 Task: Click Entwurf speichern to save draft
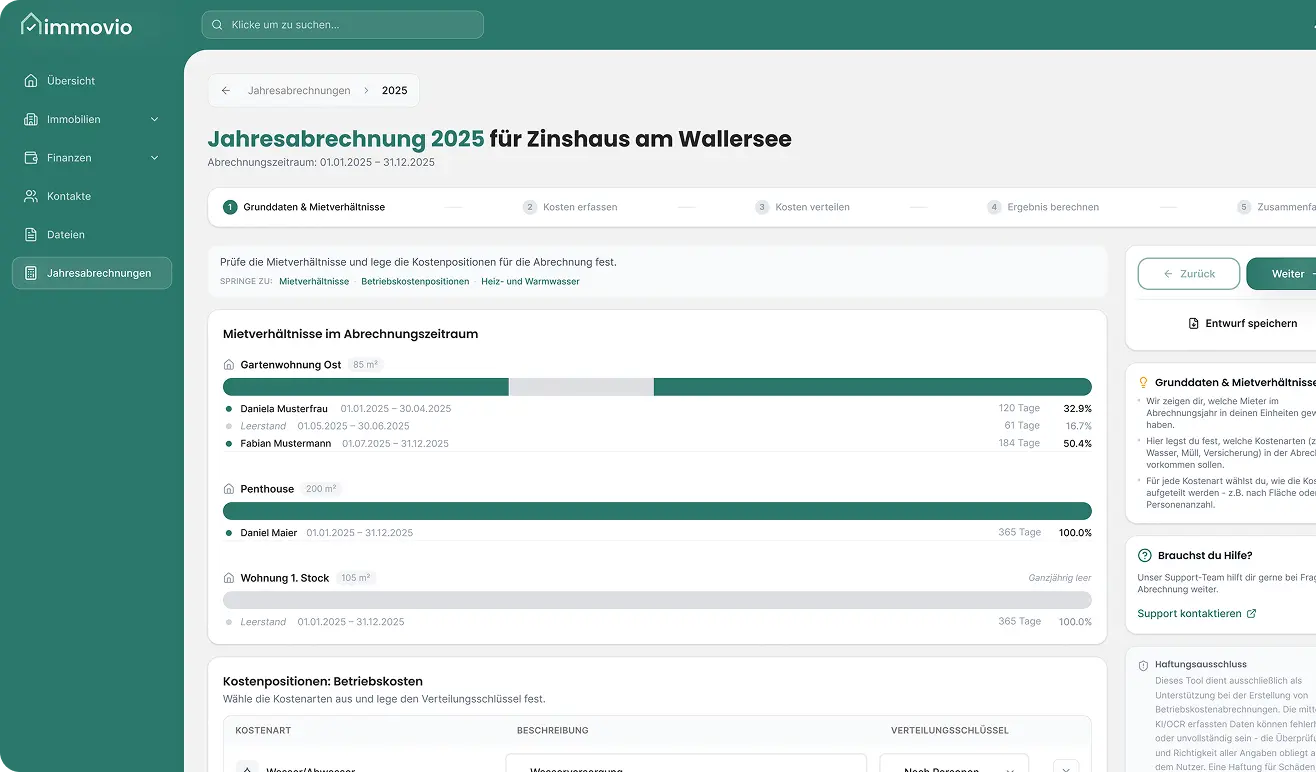(x=1241, y=323)
